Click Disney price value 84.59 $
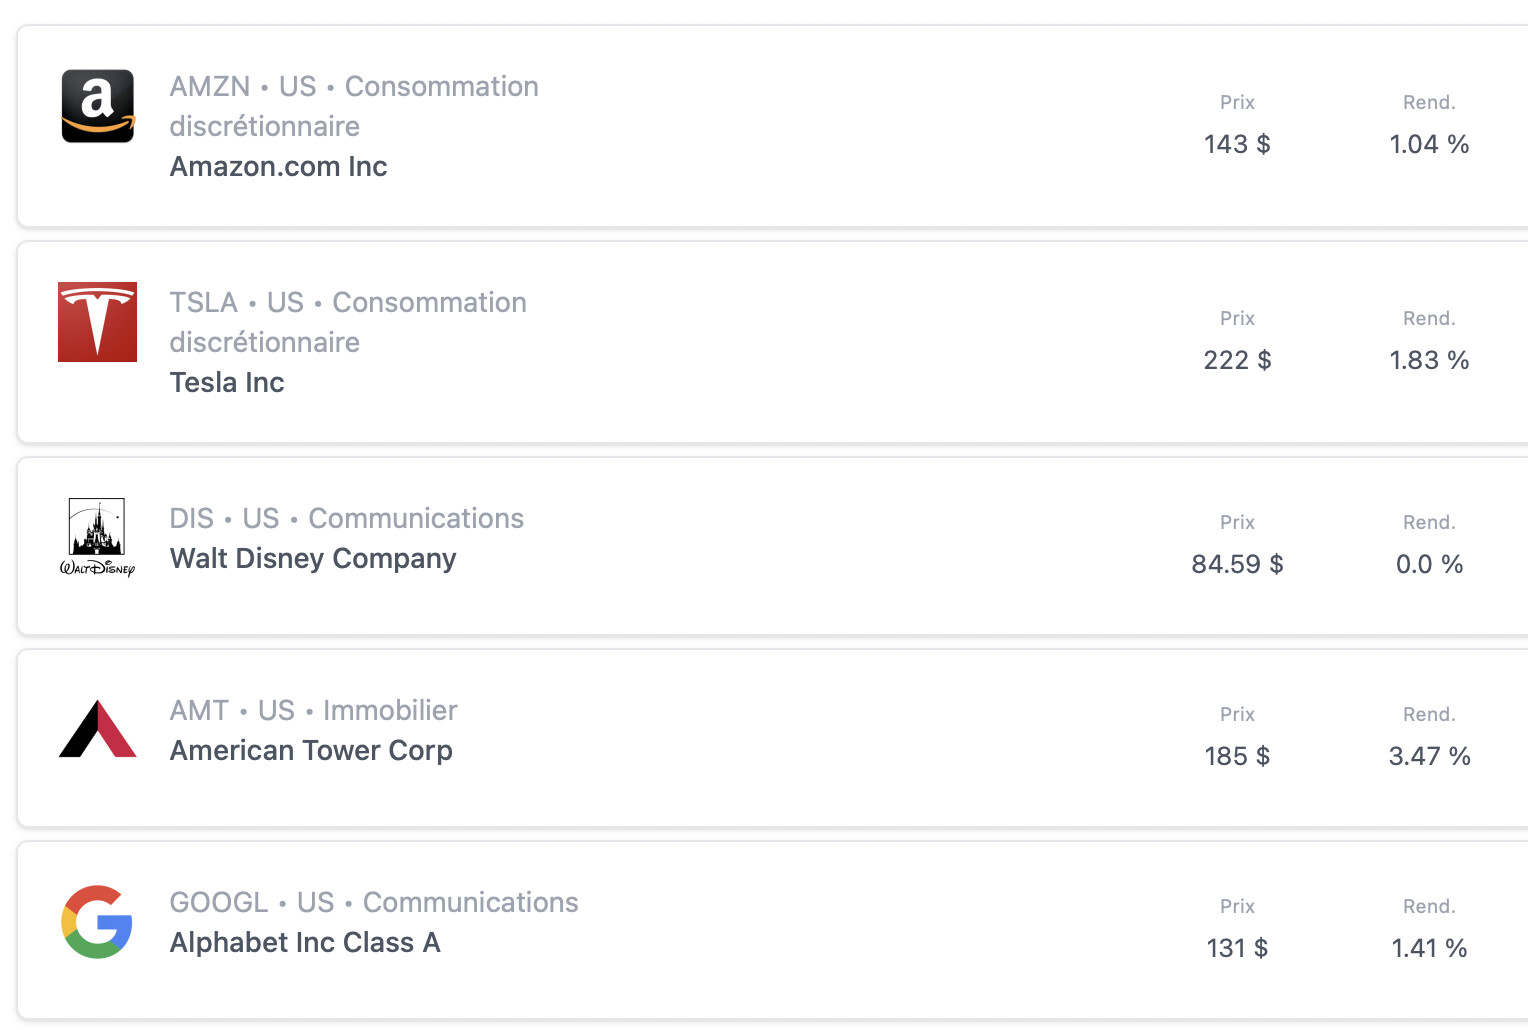Viewport: 1528px width, 1030px height. [1237, 564]
